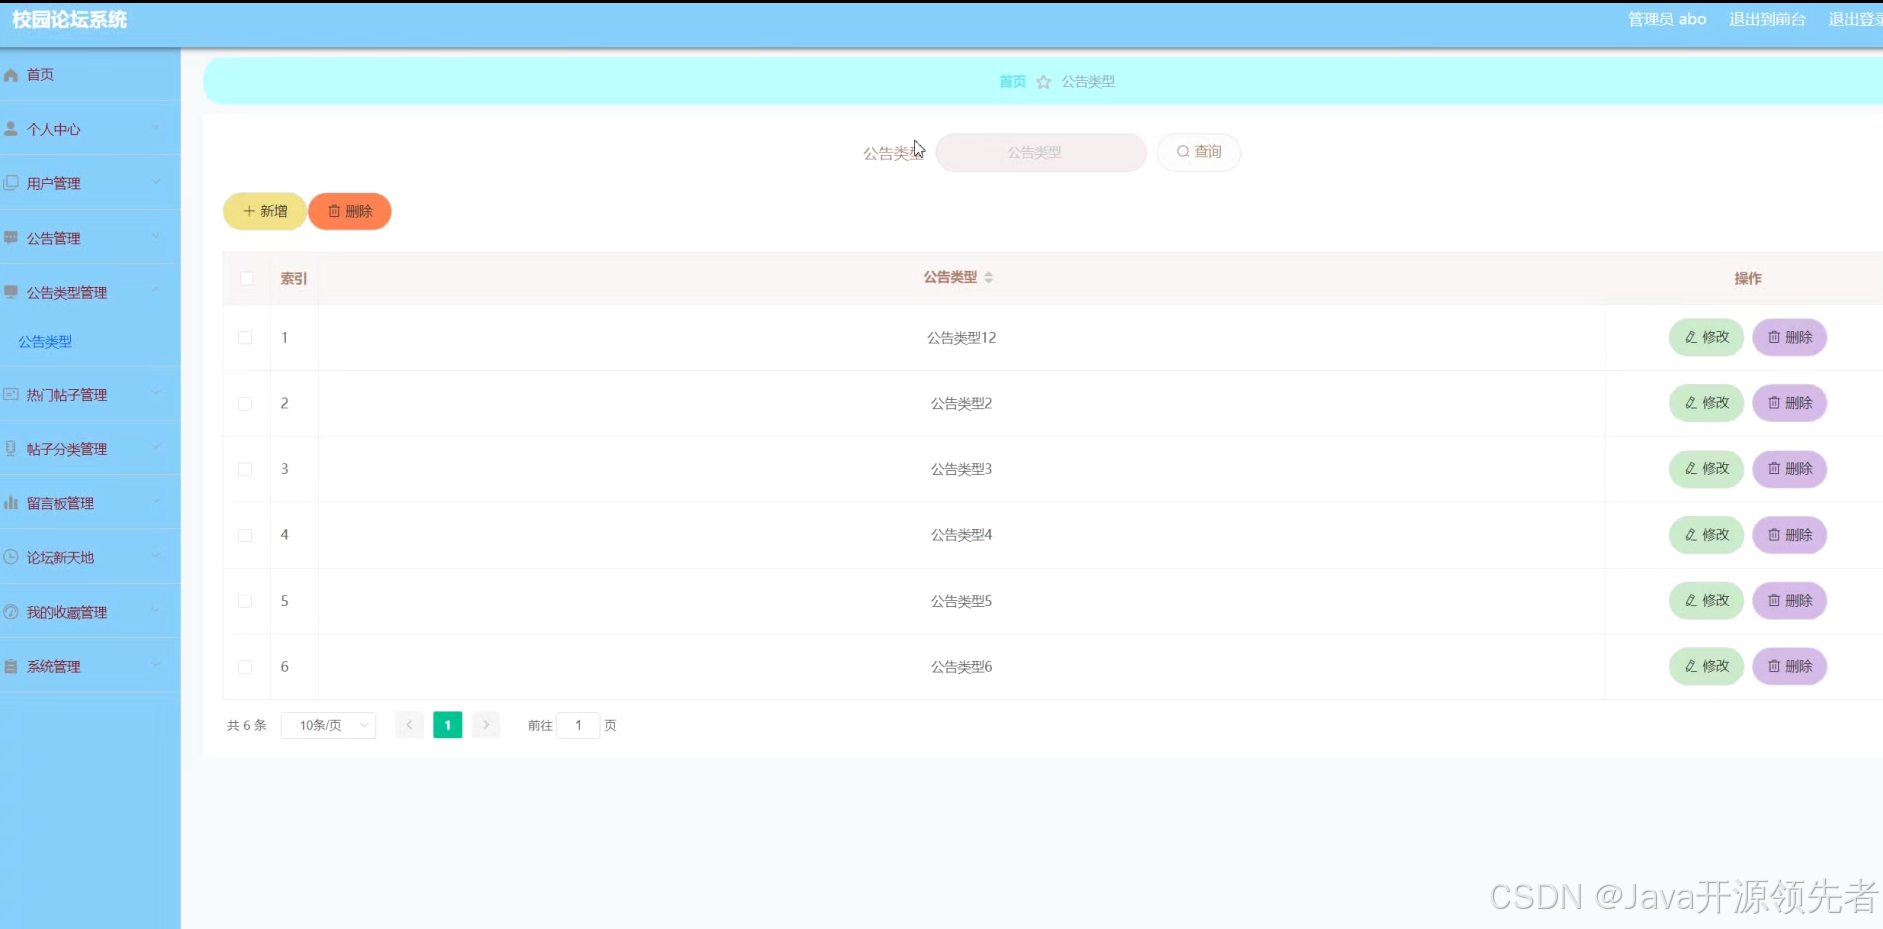Click the 公告类型5 table cell
The height and width of the screenshot is (929, 1883).
pyautogui.click(x=962, y=601)
